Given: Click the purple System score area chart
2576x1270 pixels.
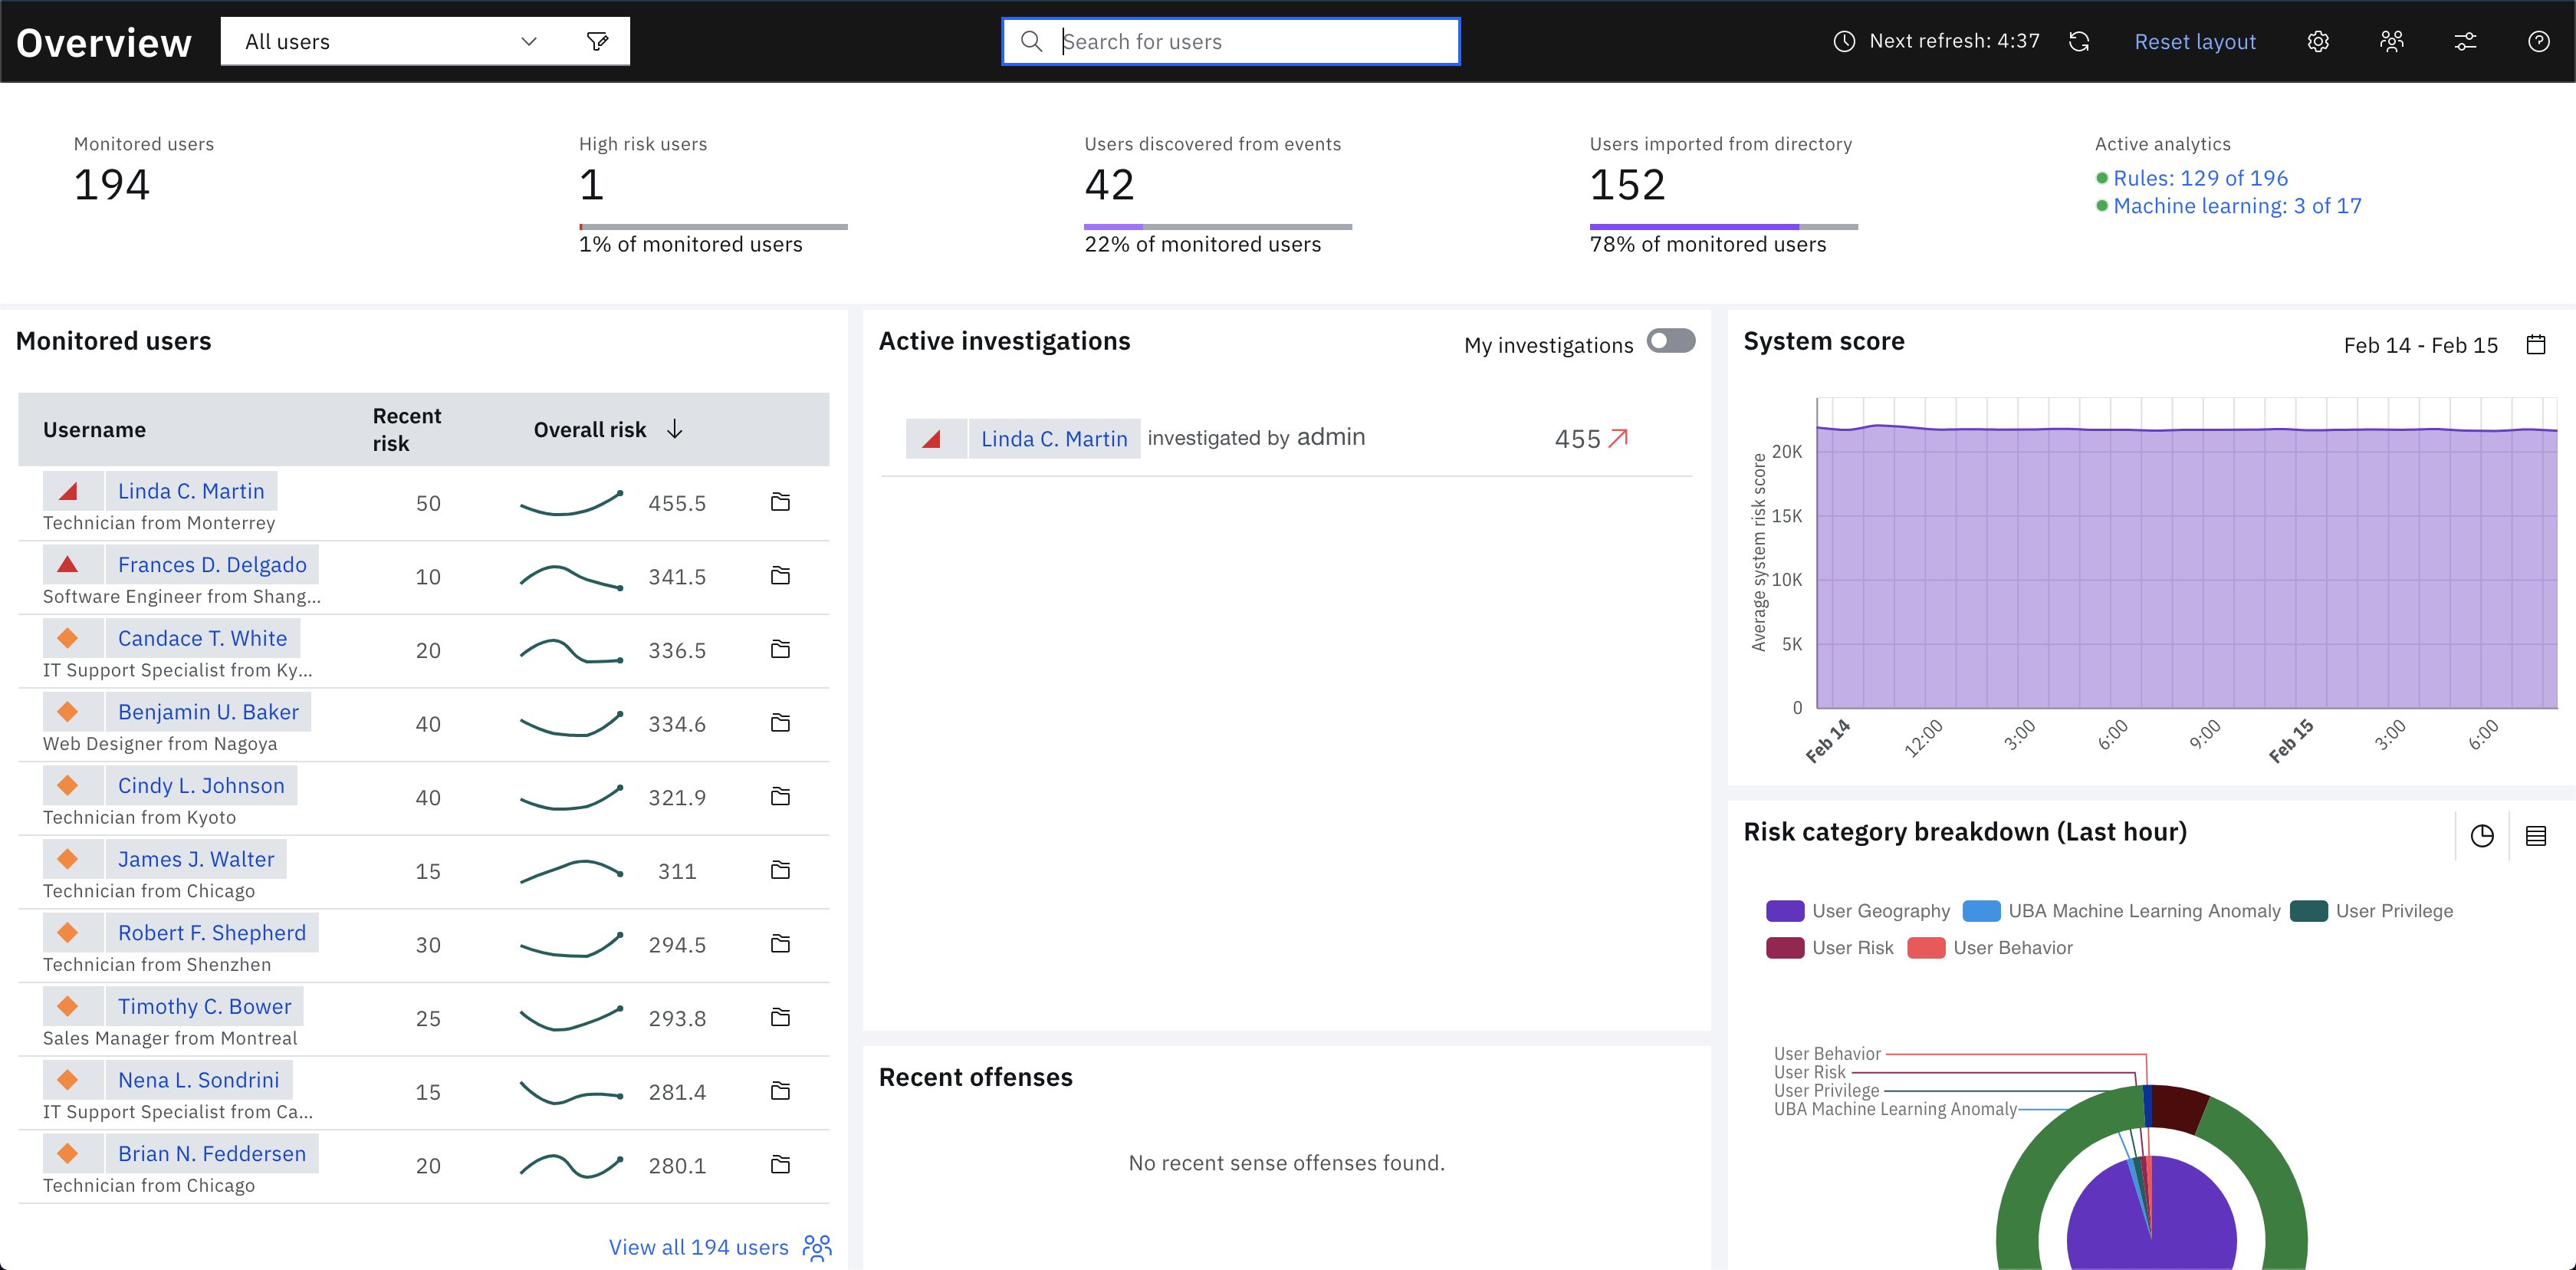Looking at the screenshot, I should 2186,567.
